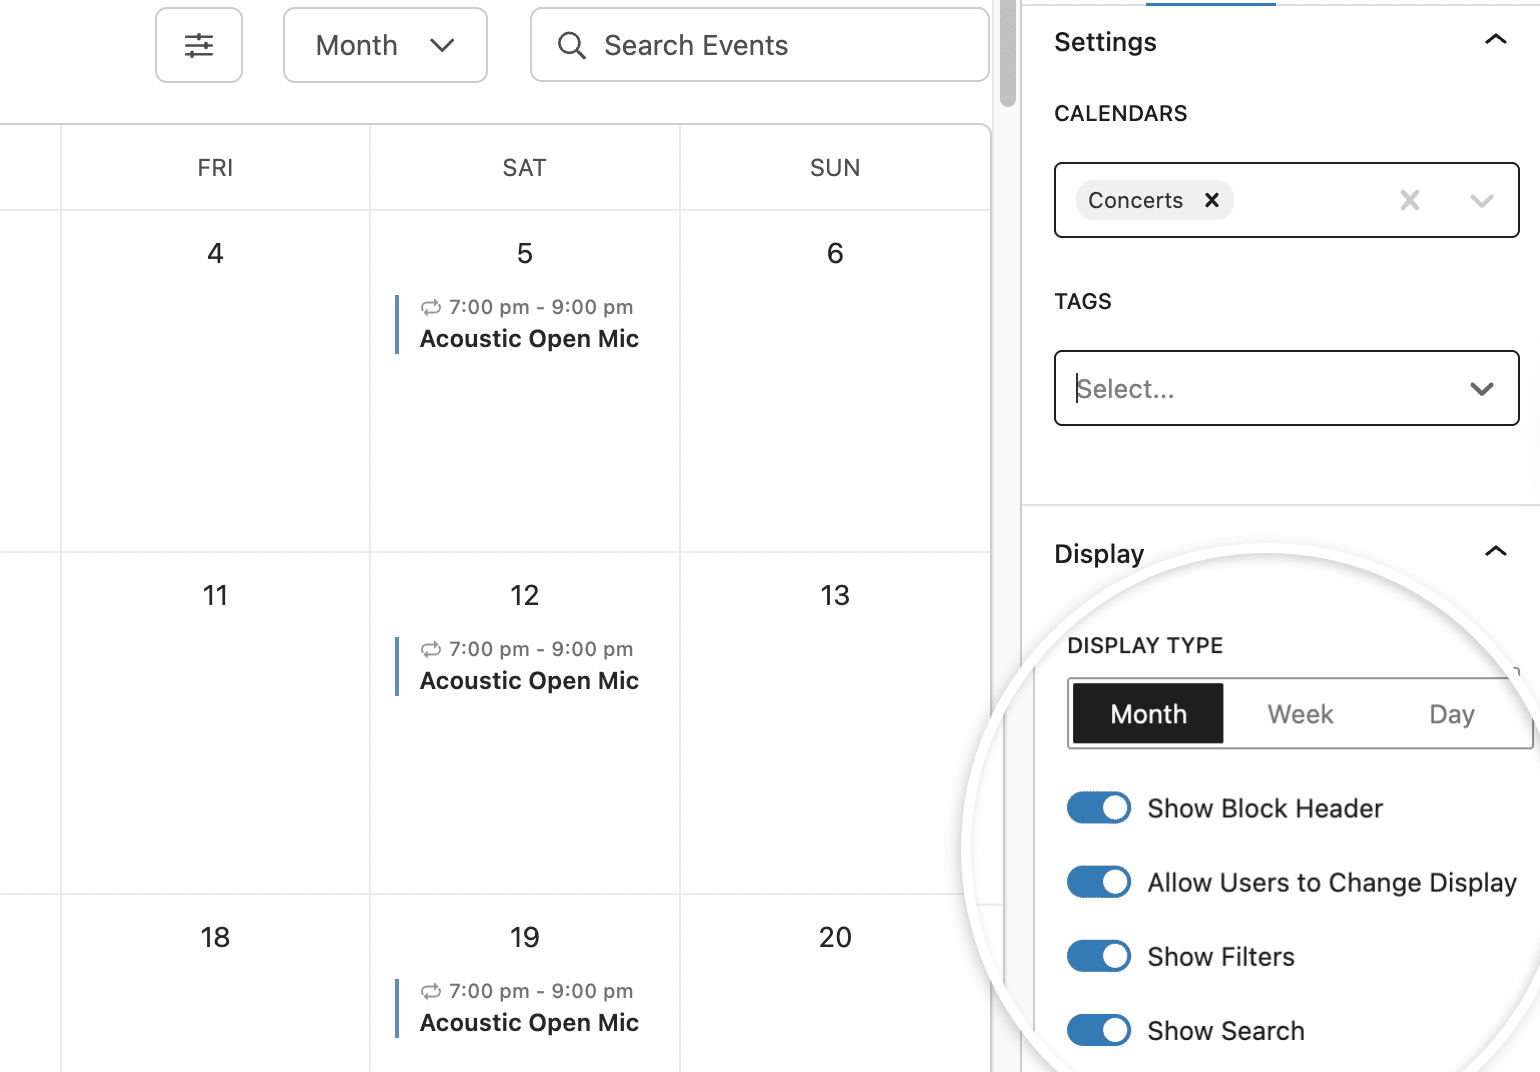The image size is (1540, 1072).
Task: Select Month display type
Action: pos(1148,714)
